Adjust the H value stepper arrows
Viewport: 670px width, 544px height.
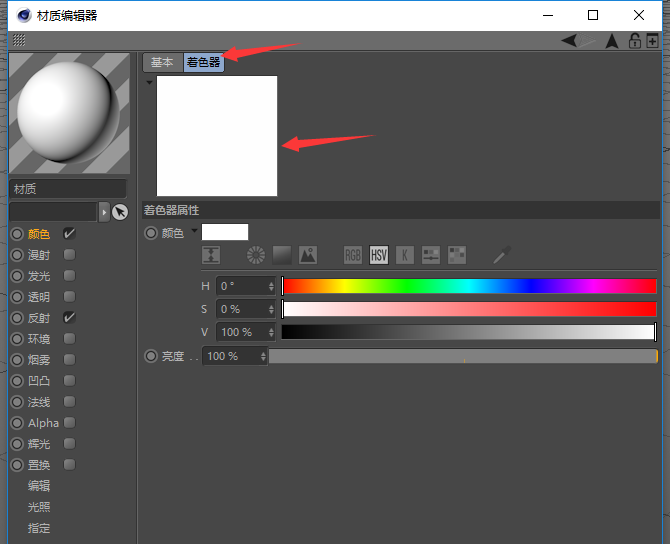(x=271, y=286)
